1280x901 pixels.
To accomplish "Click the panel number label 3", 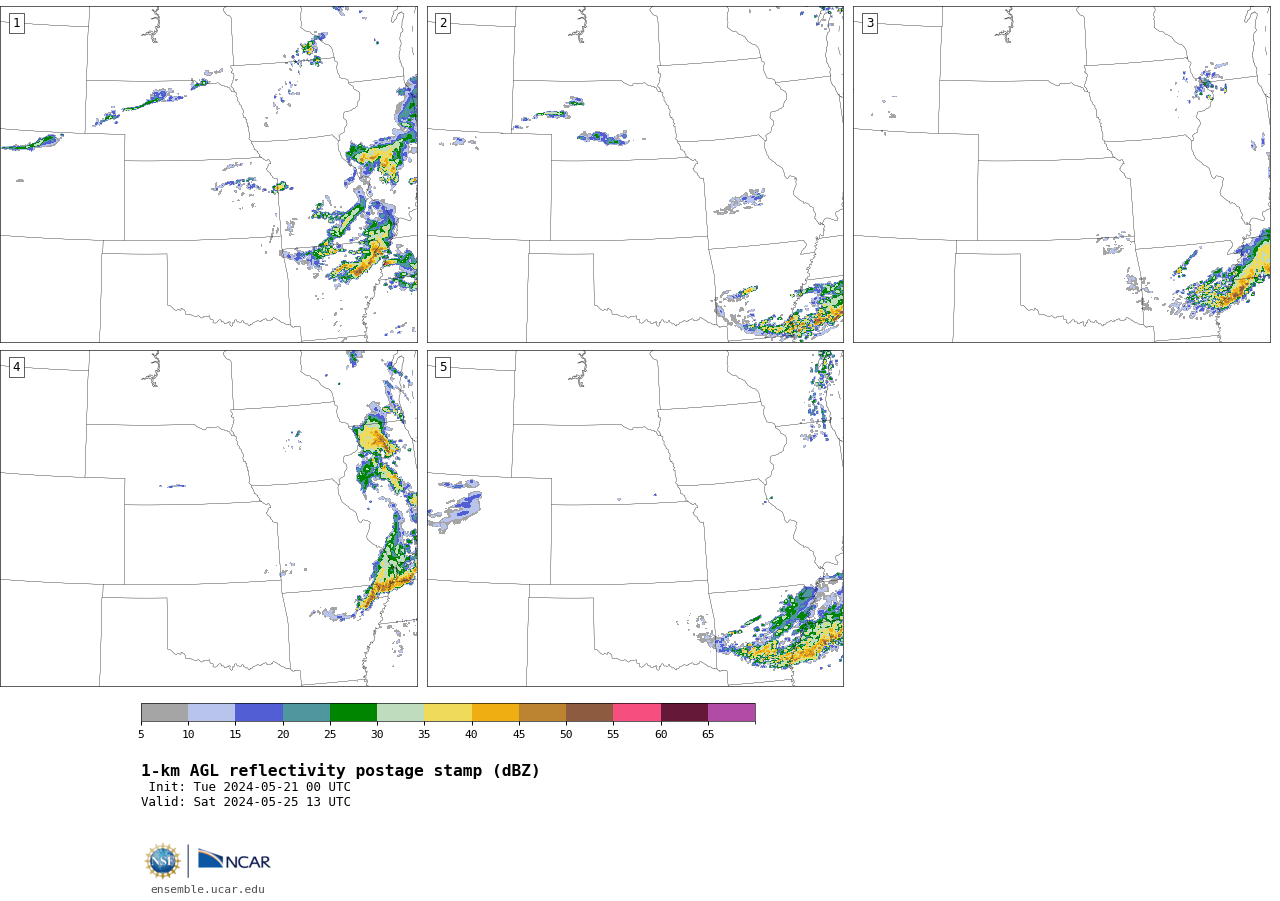I will (869, 23).
